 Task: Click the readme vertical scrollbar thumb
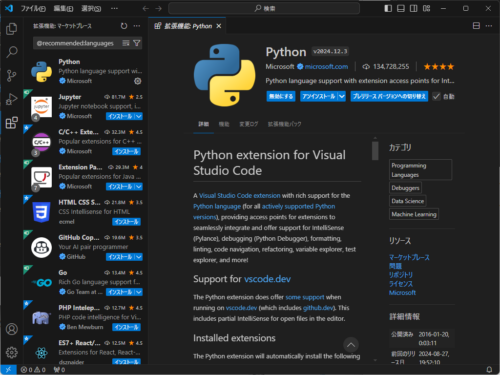375,151
